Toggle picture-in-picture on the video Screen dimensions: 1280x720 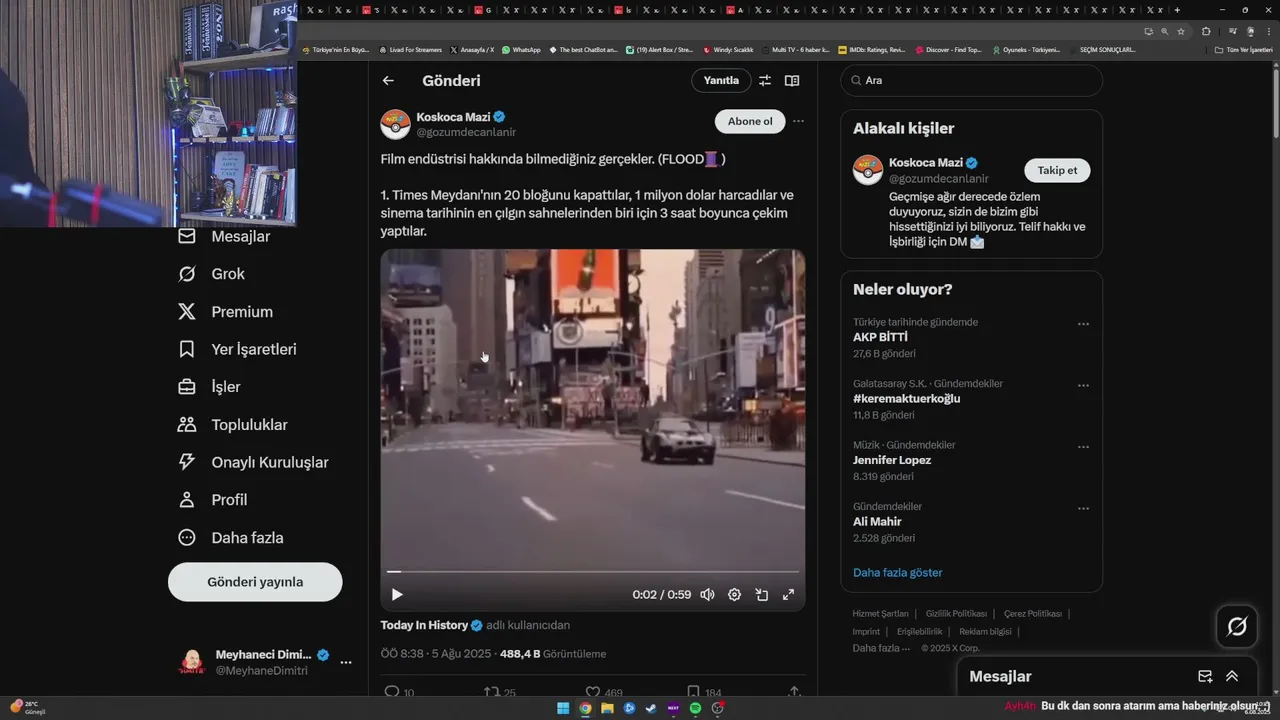click(x=761, y=594)
